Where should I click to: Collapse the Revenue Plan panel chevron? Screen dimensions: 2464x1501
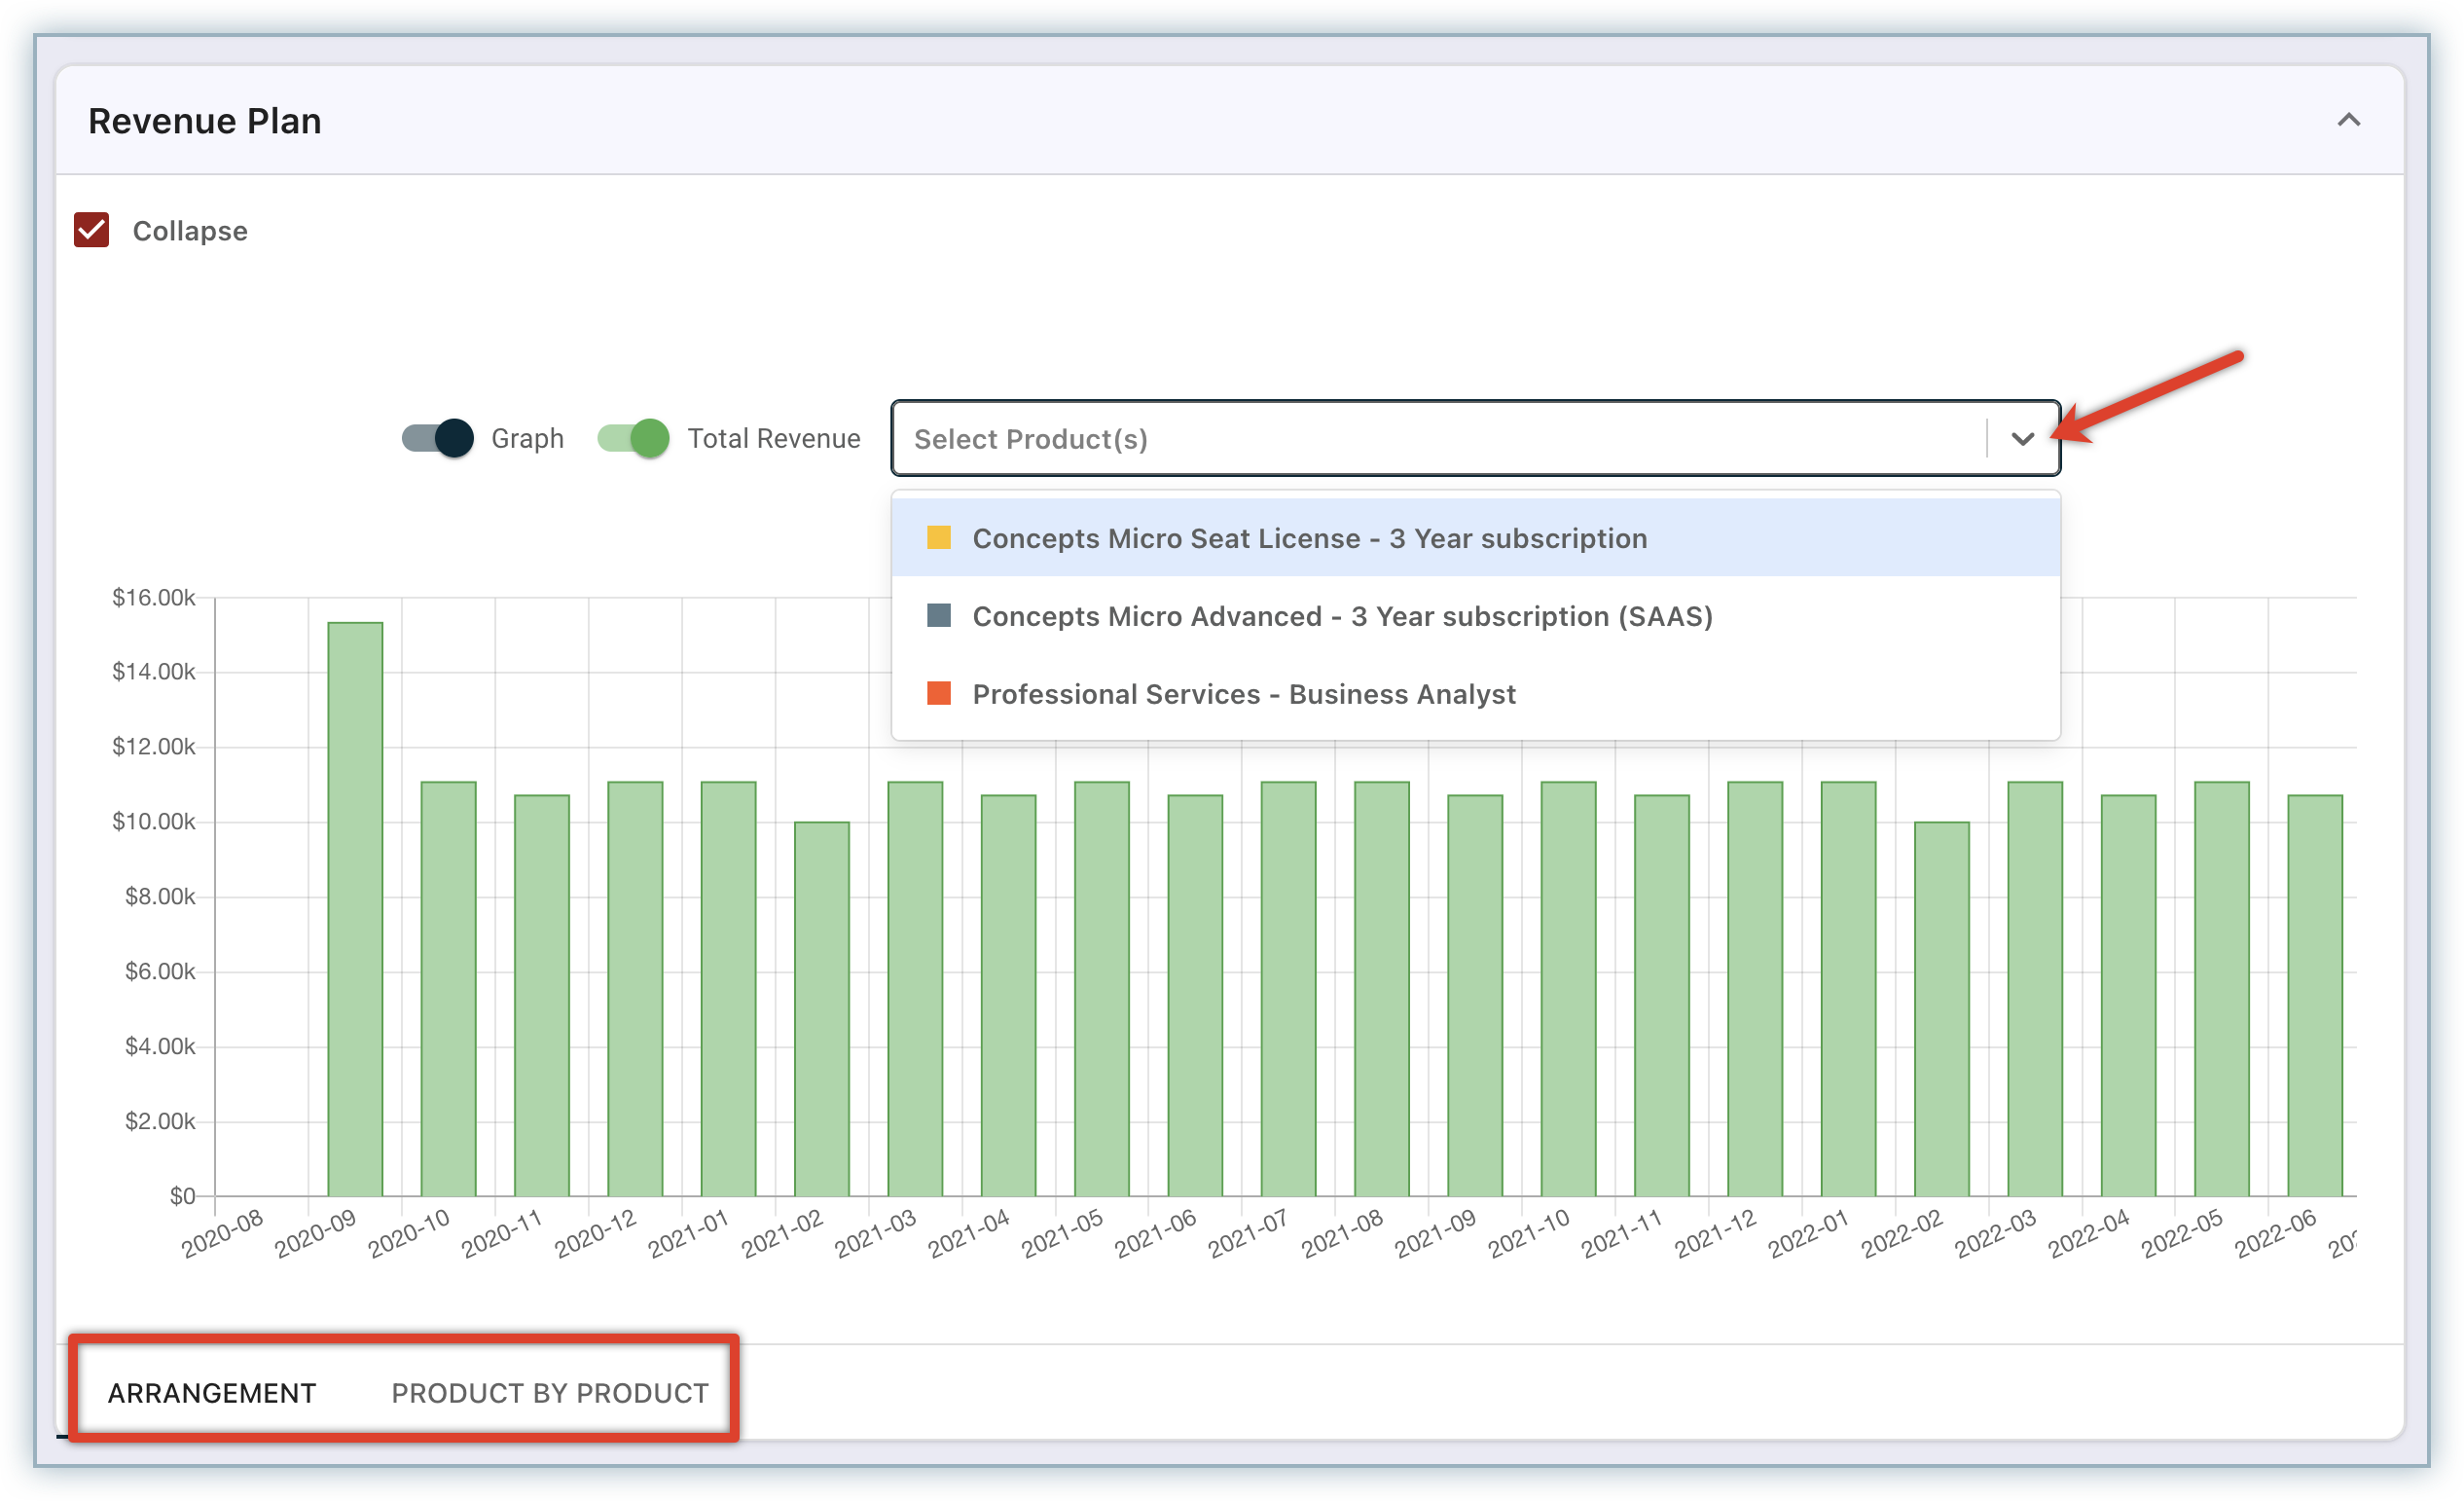click(x=2348, y=121)
